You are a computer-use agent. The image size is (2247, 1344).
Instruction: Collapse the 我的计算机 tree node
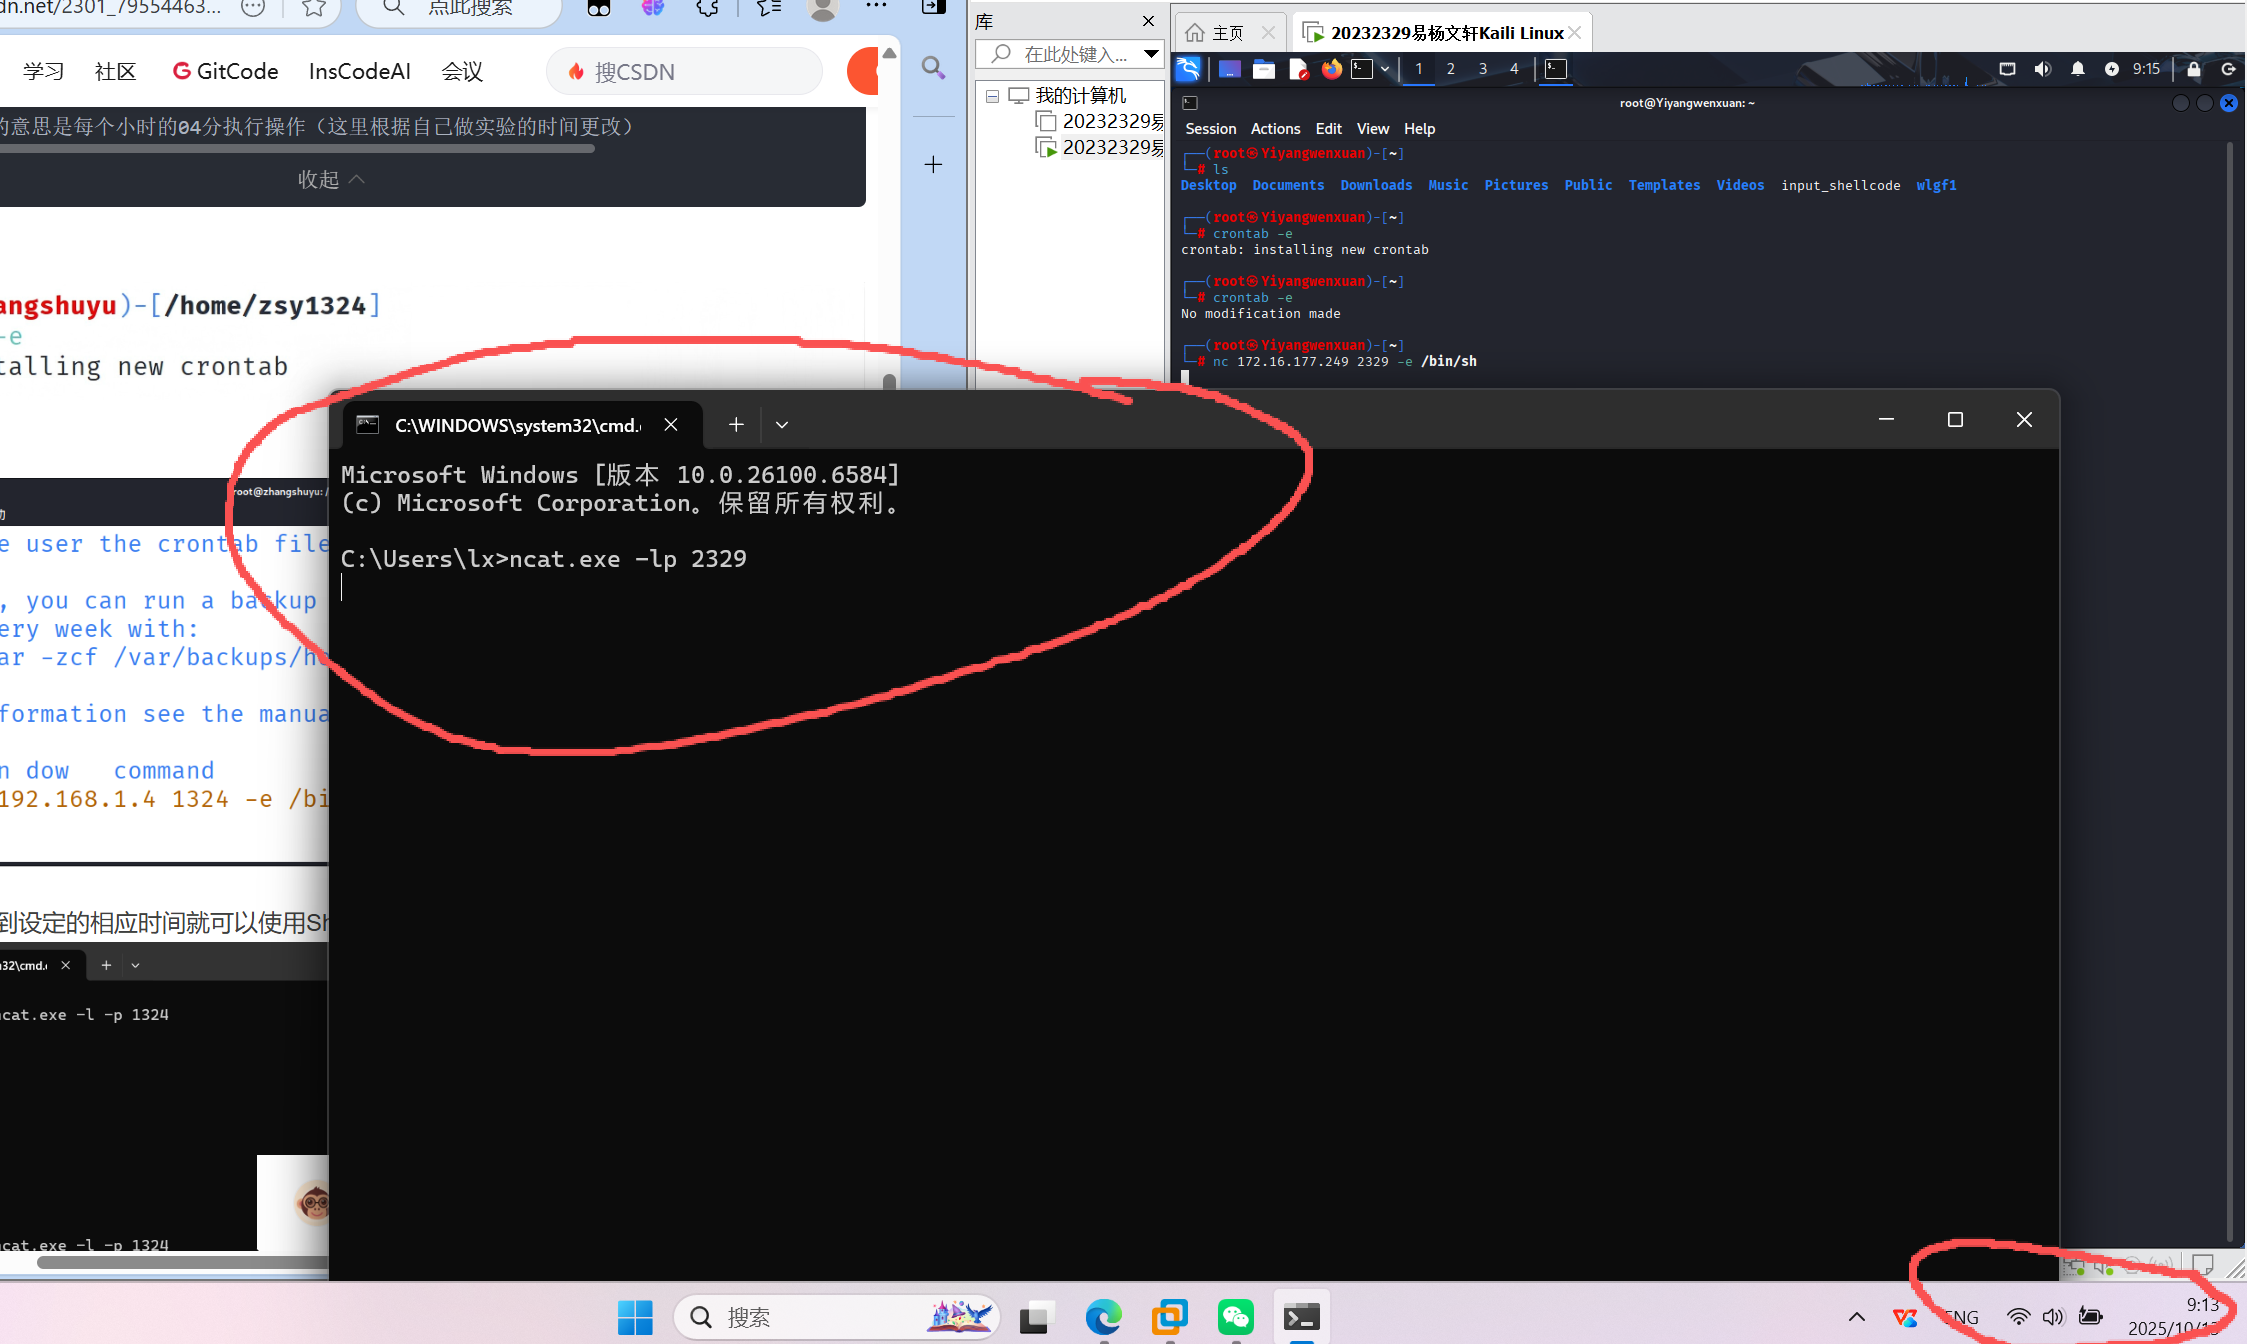pos(992,96)
